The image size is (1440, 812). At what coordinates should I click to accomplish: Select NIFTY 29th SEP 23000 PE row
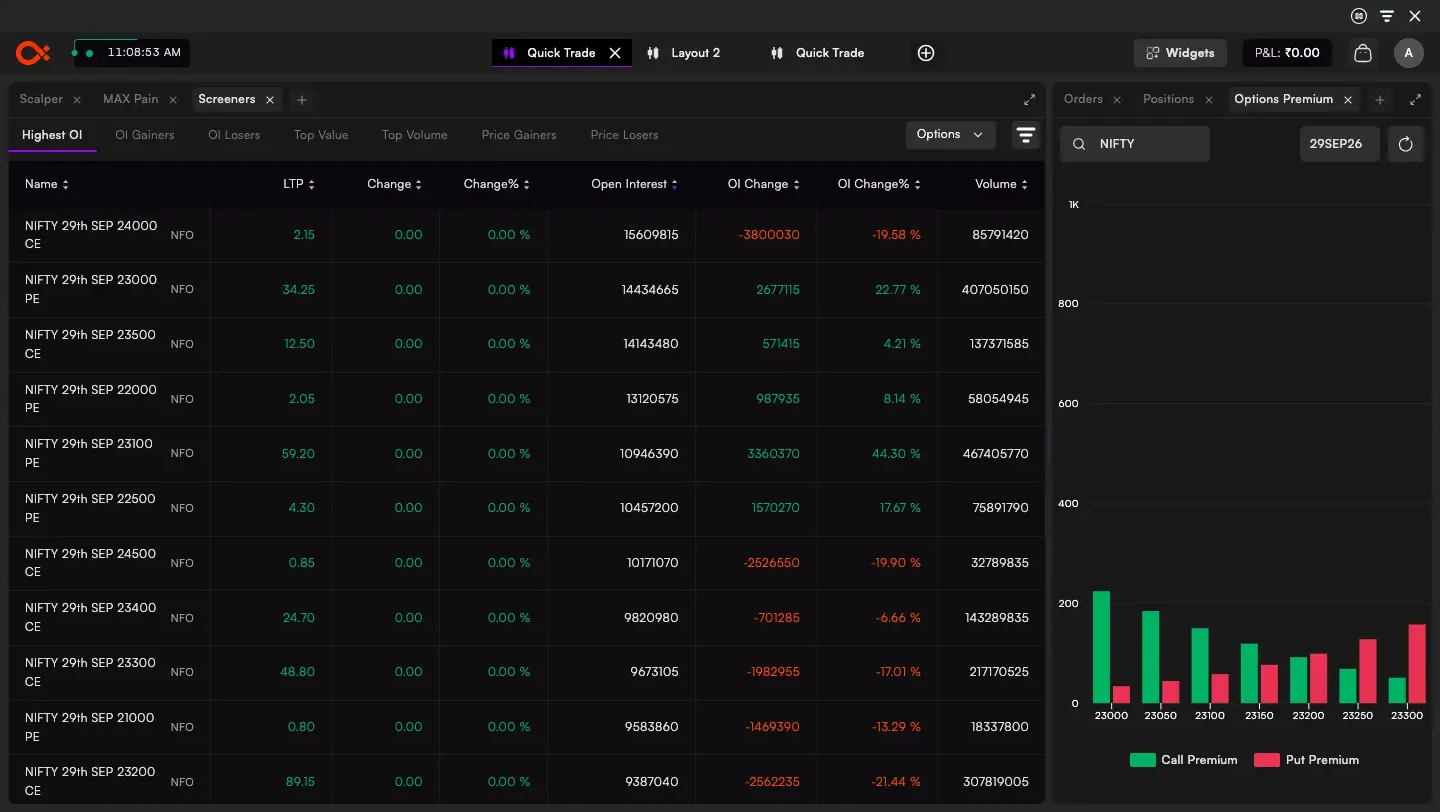click(x=526, y=290)
